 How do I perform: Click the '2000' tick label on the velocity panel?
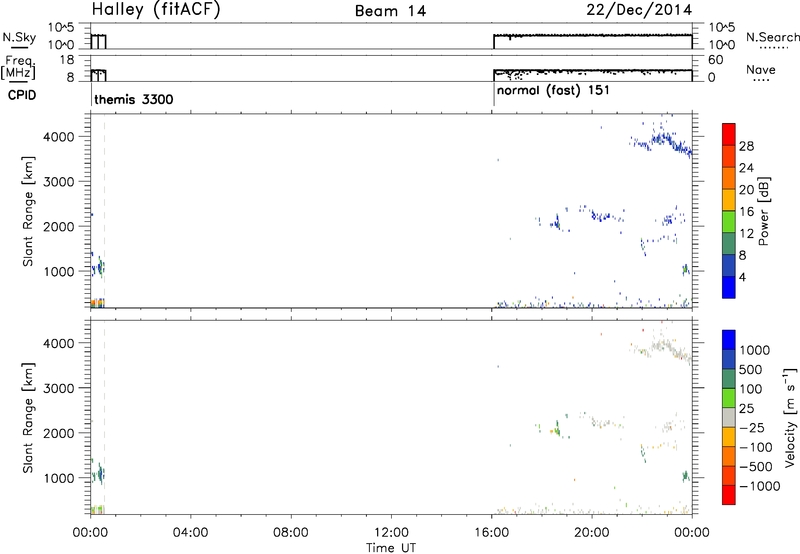60,433
